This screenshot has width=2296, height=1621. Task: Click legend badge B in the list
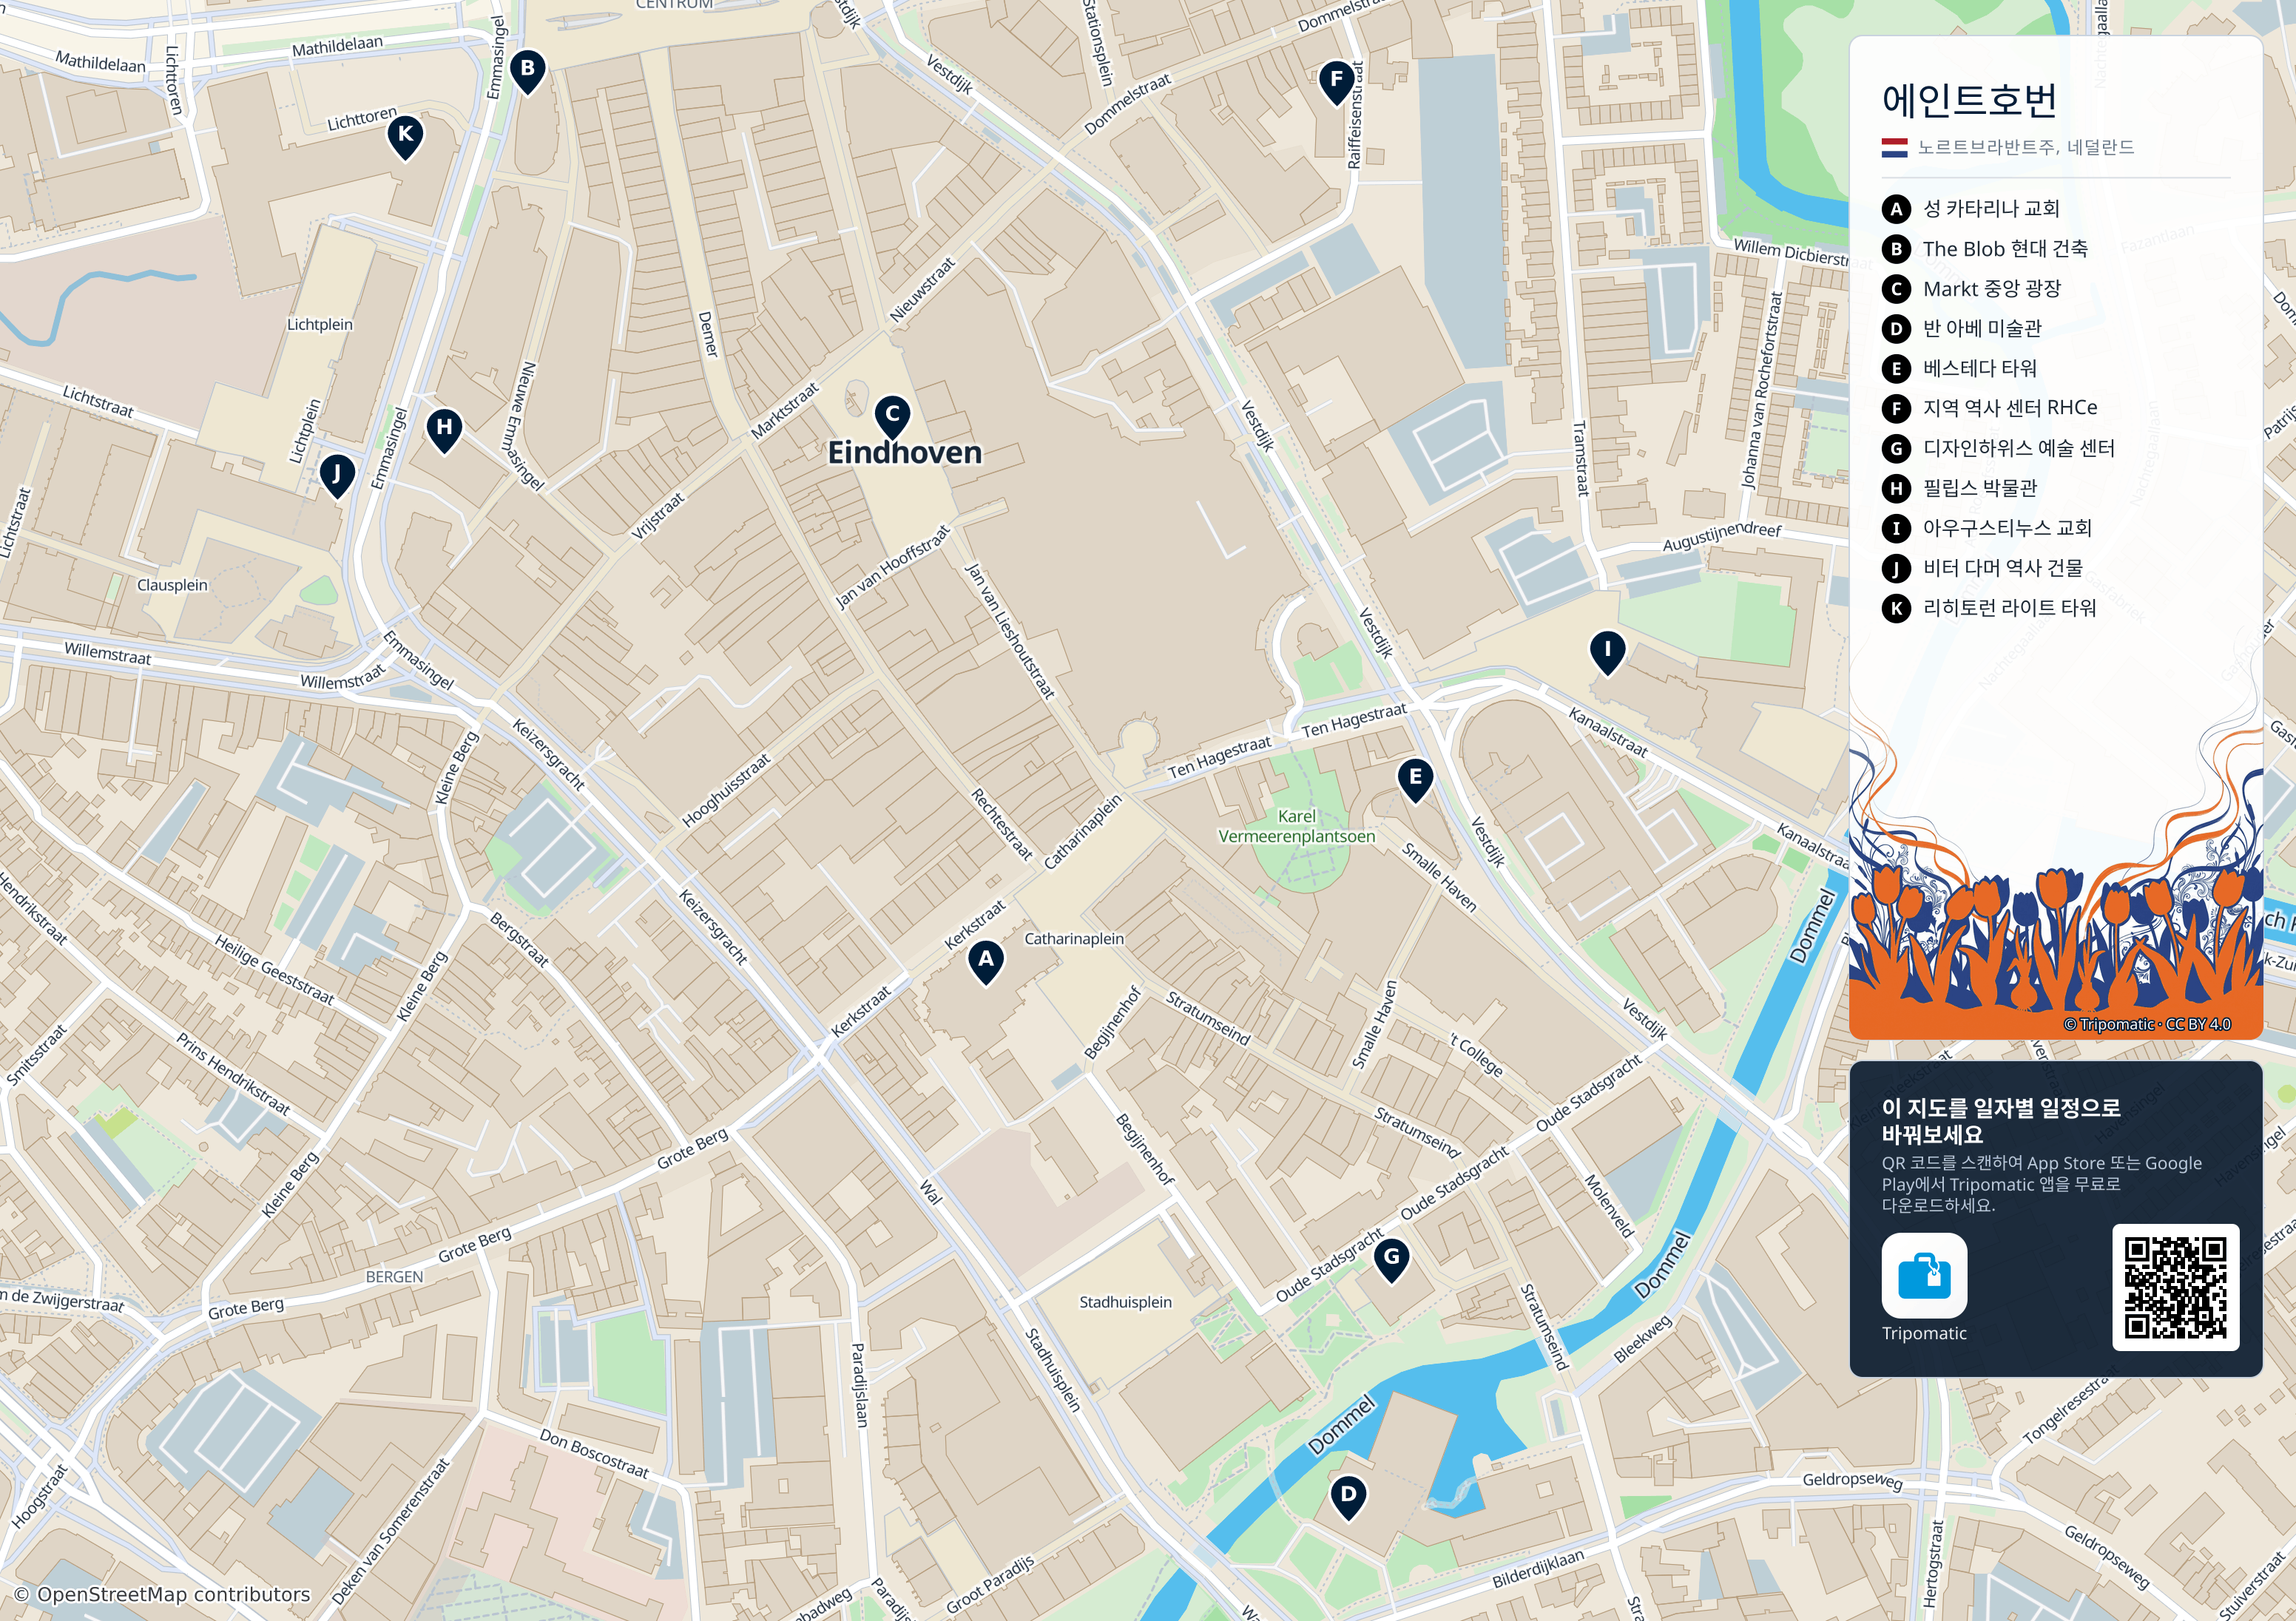1896,249
